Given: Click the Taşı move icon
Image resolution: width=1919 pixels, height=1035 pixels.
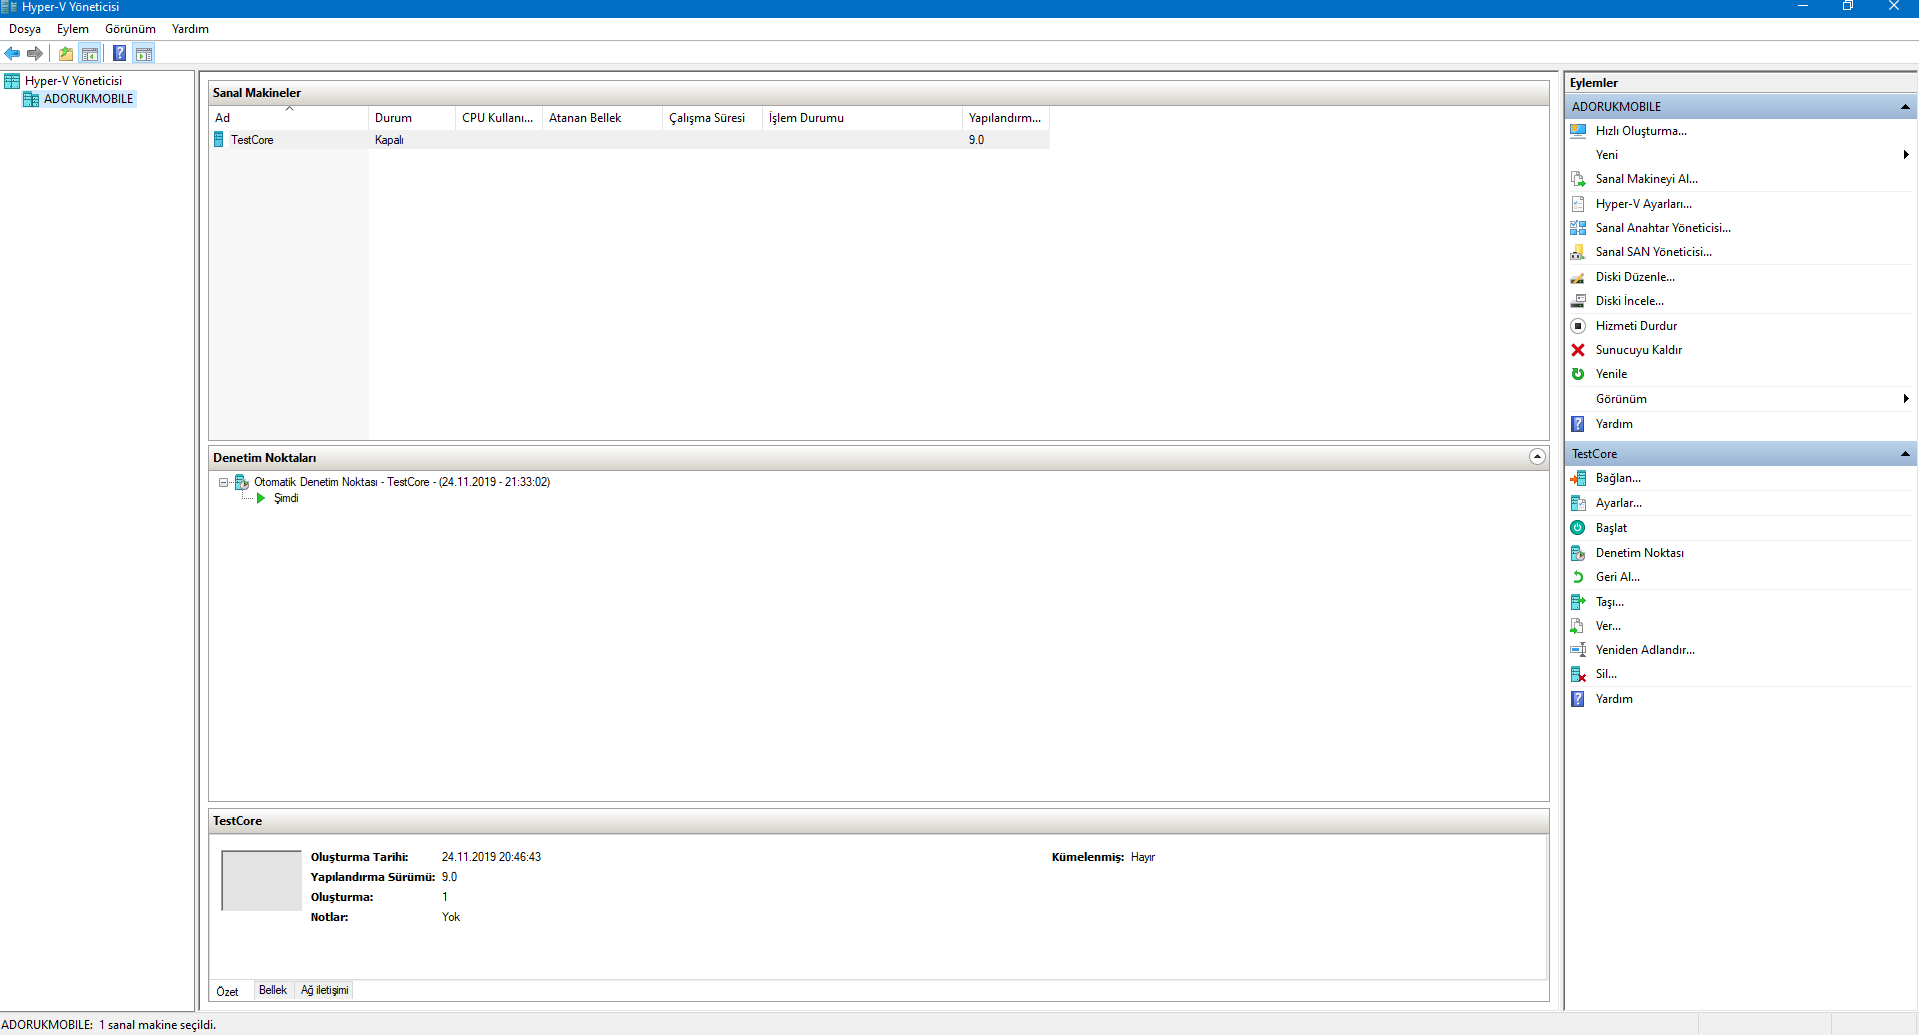Looking at the screenshot, I should [x=1578, y=602].
